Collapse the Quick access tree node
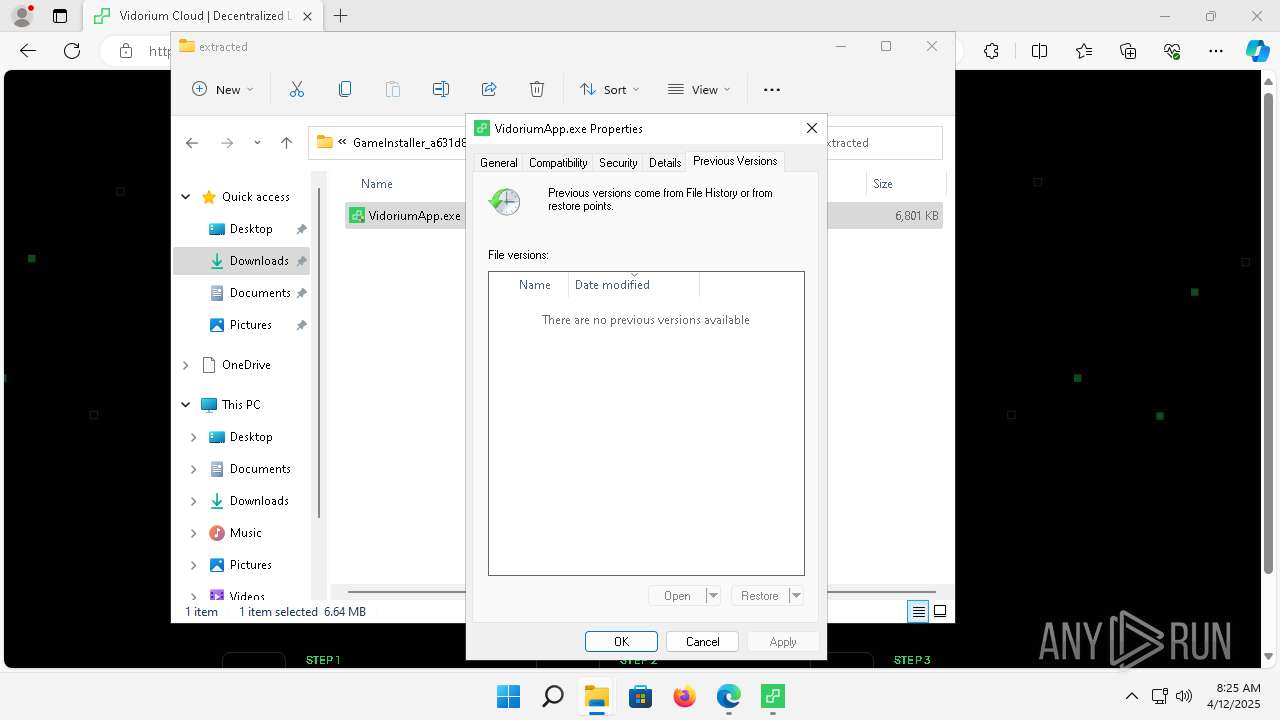 pyautogui.click(x=186, y=197)
